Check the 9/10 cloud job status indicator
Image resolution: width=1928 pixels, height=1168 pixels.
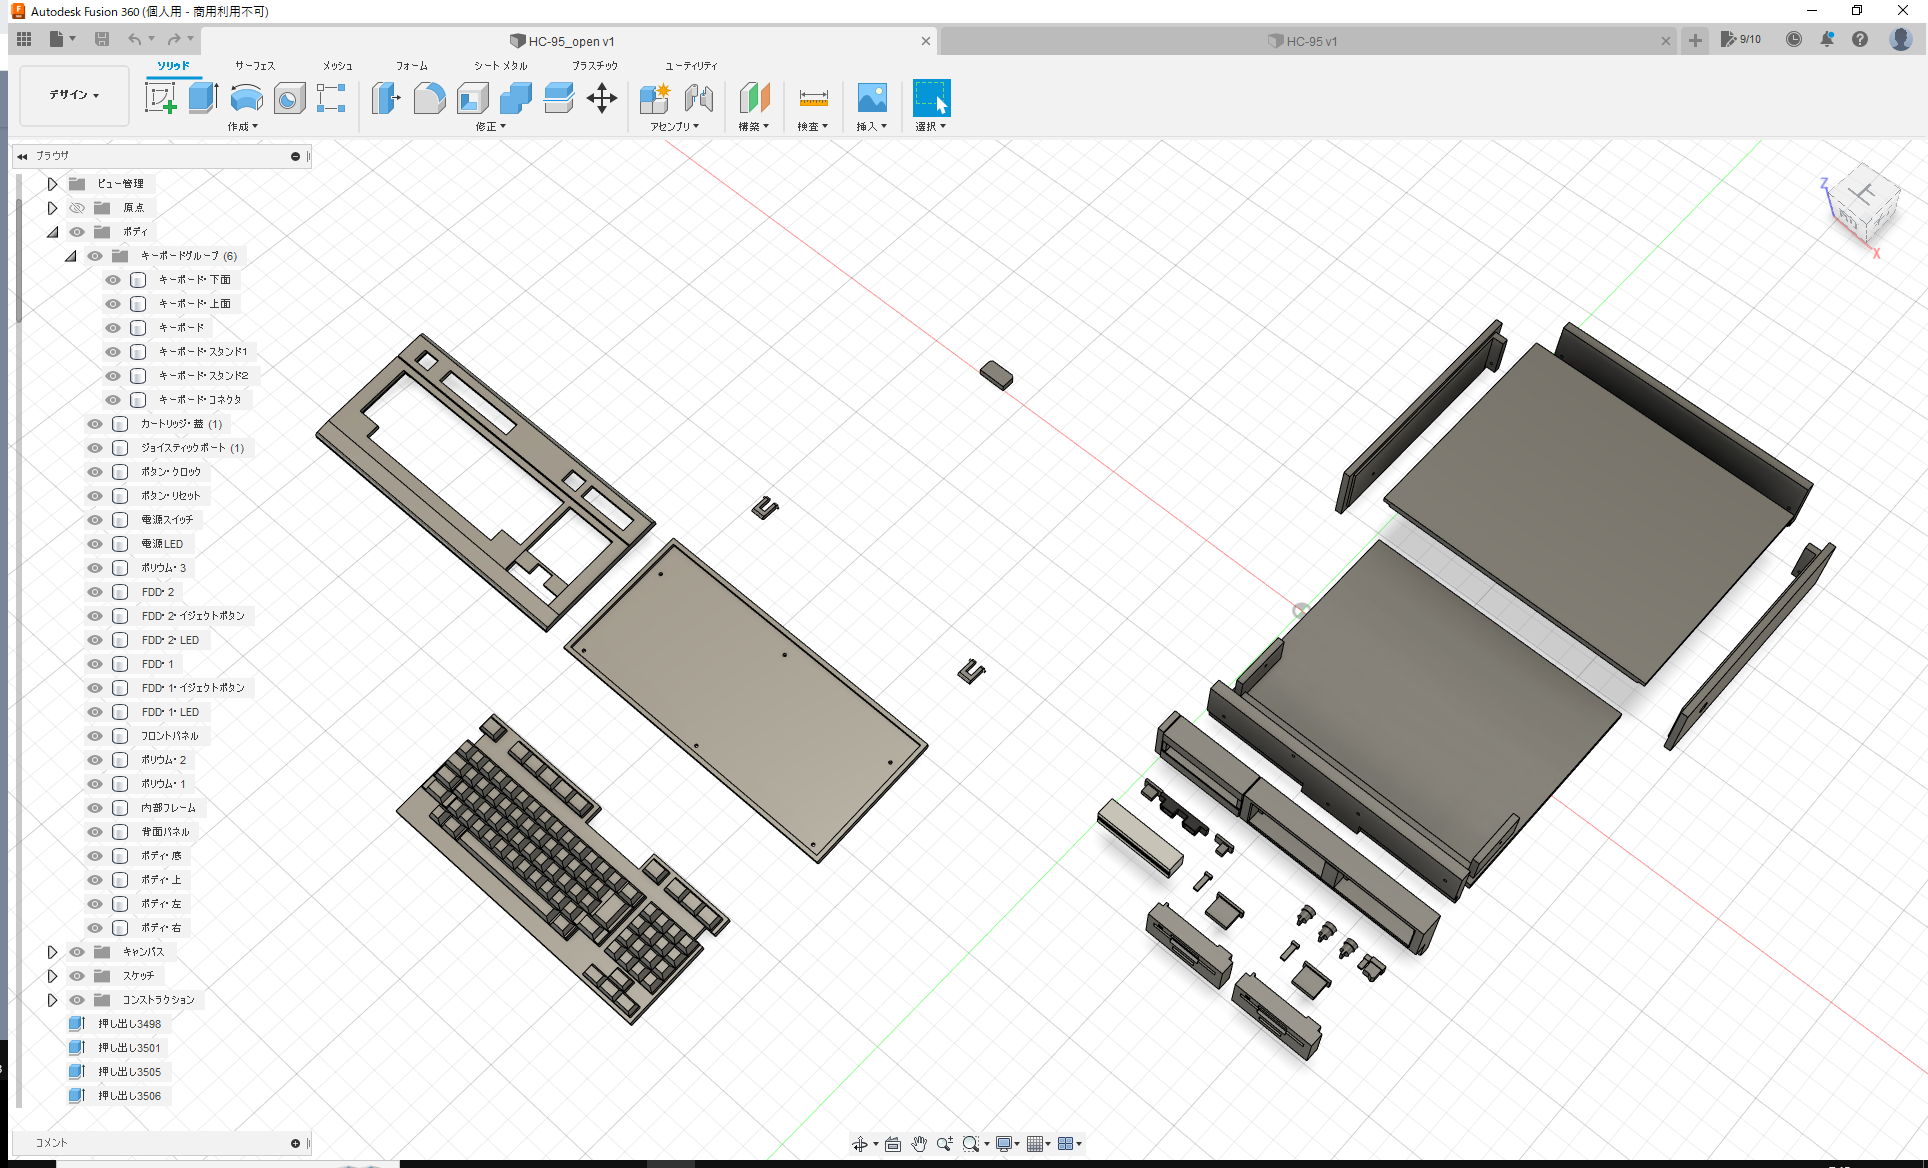click(1742, 39)
